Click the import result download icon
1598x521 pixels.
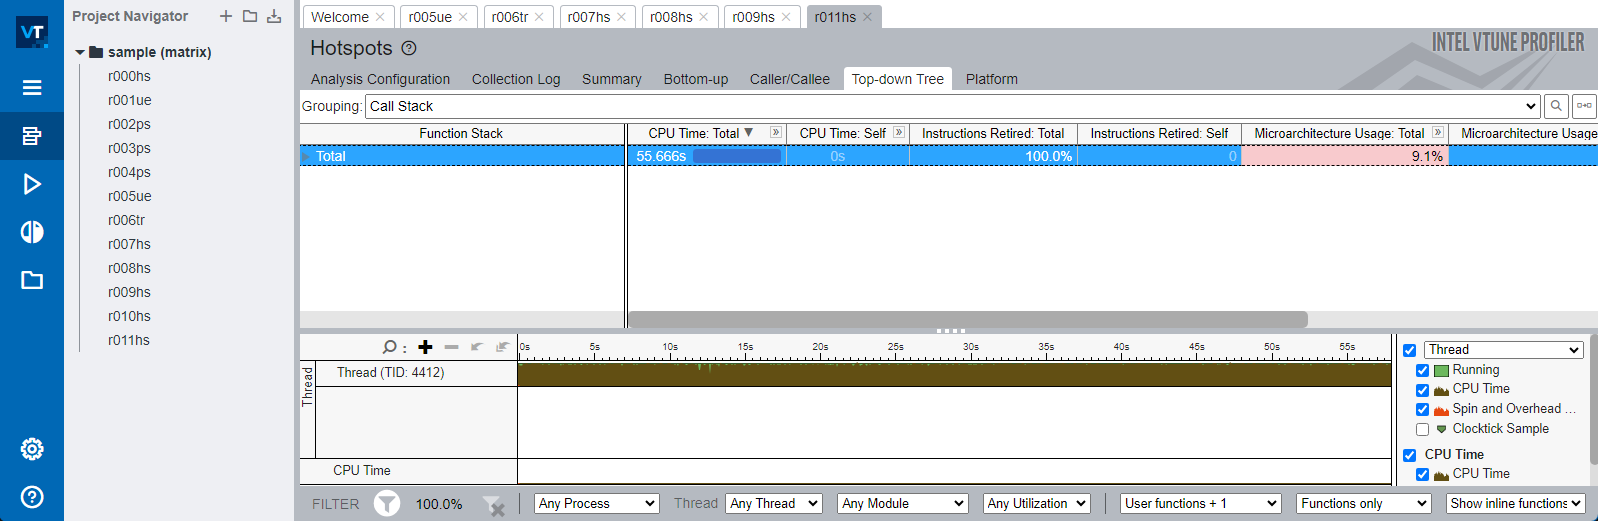[x=274, y=16]
